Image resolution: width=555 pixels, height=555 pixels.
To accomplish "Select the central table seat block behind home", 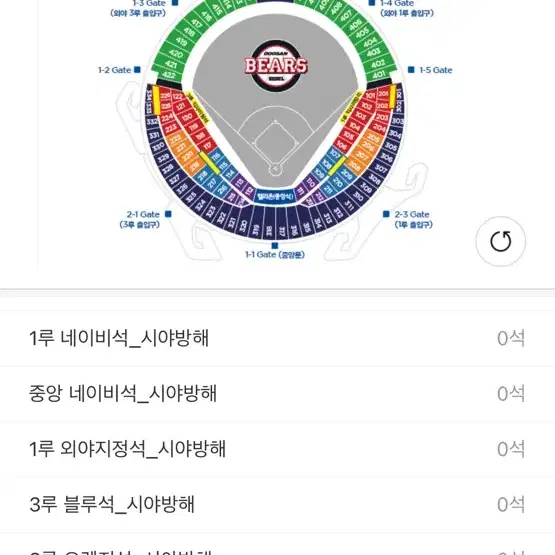I will [x=275, y=196].
